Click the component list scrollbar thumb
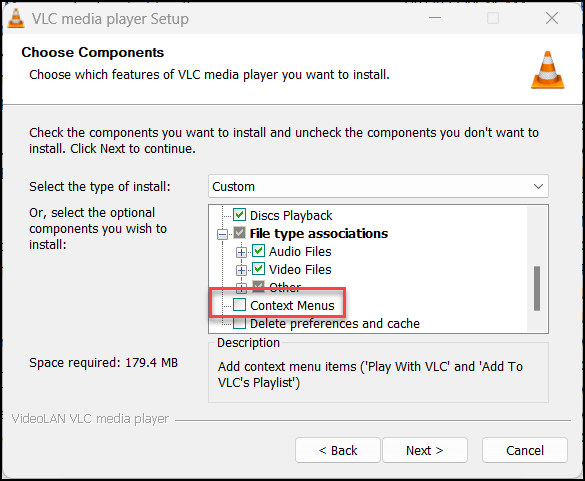The height and width of the screenshot is (481, 585). pyautogui.click(x=537, y=288)
